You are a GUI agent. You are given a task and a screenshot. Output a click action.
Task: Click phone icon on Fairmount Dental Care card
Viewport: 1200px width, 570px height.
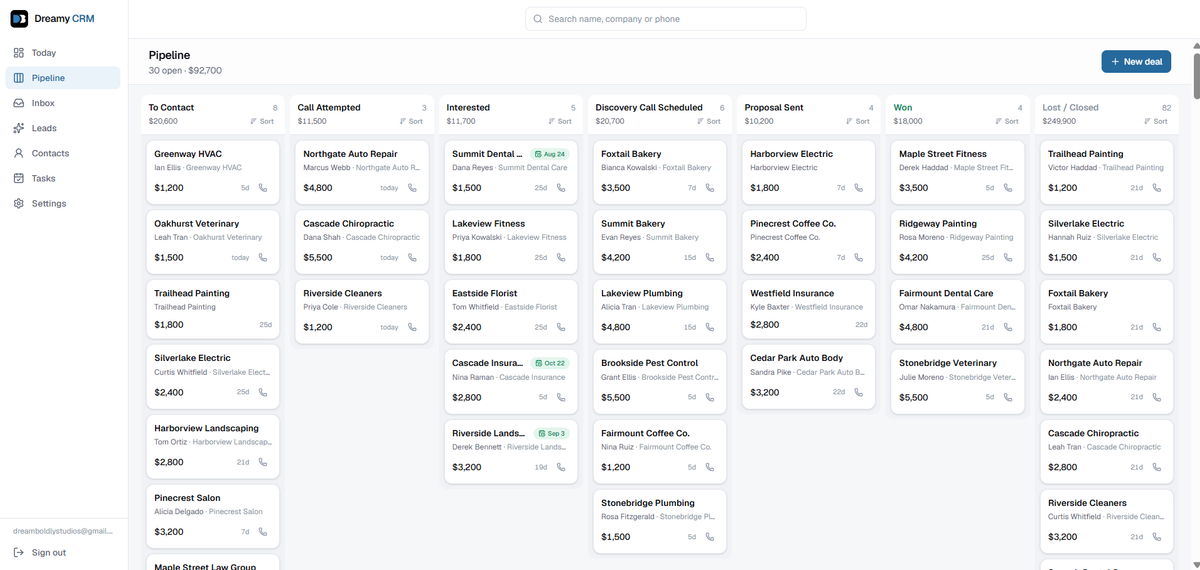click(x=1008, y=327)
